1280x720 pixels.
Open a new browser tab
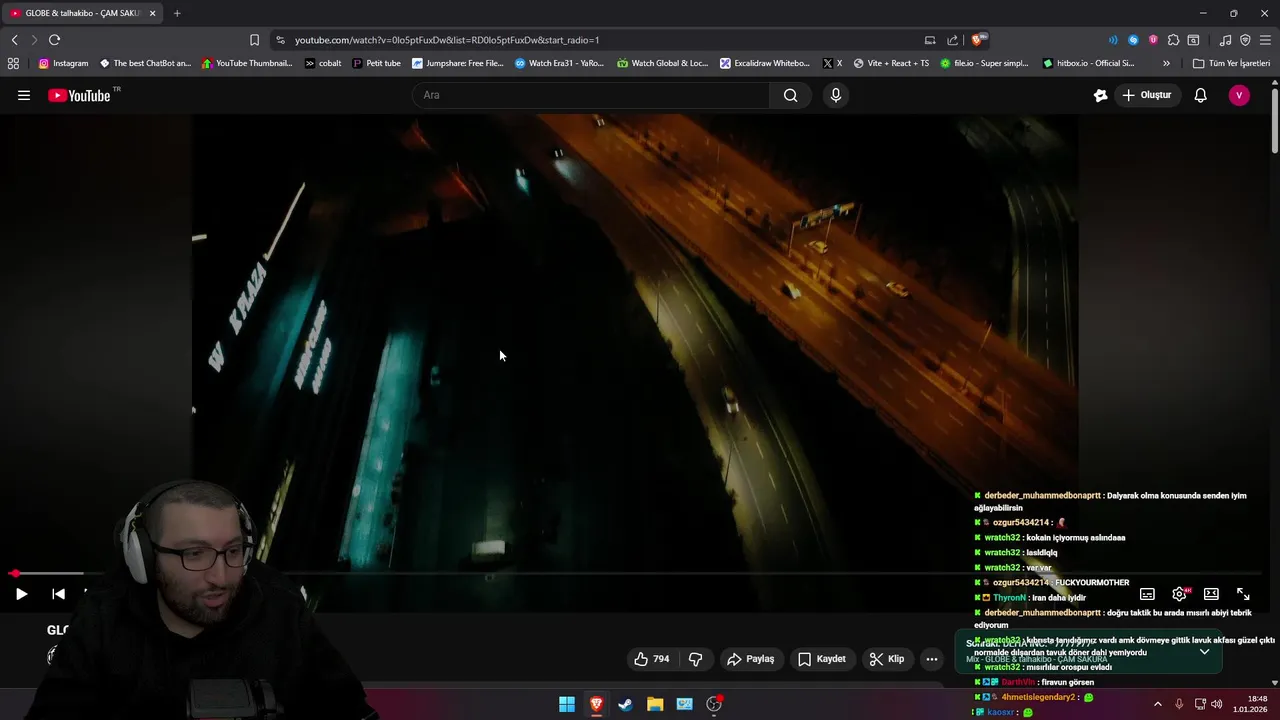(177, 13)
